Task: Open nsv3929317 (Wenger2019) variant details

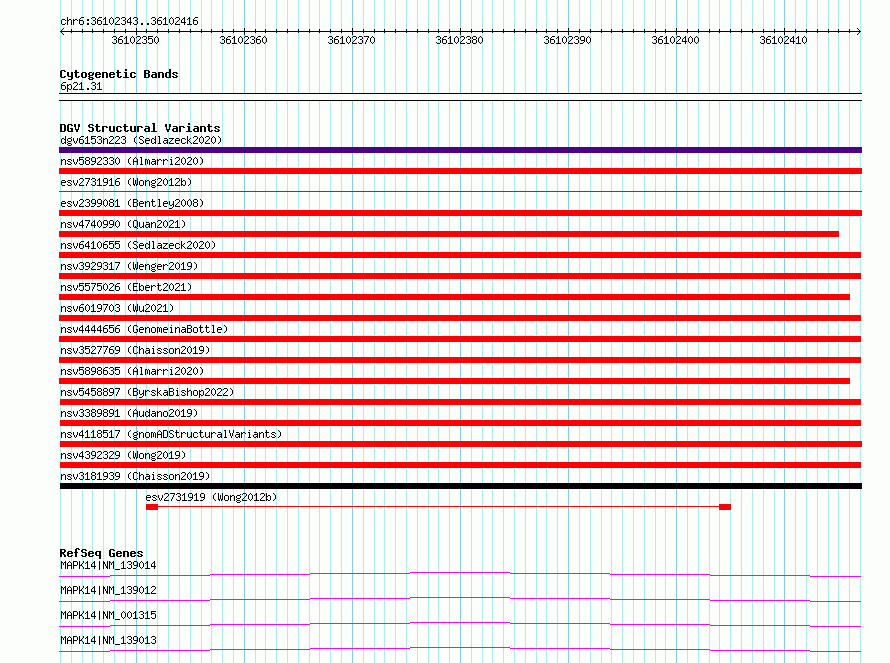Action: pos(129,266)
